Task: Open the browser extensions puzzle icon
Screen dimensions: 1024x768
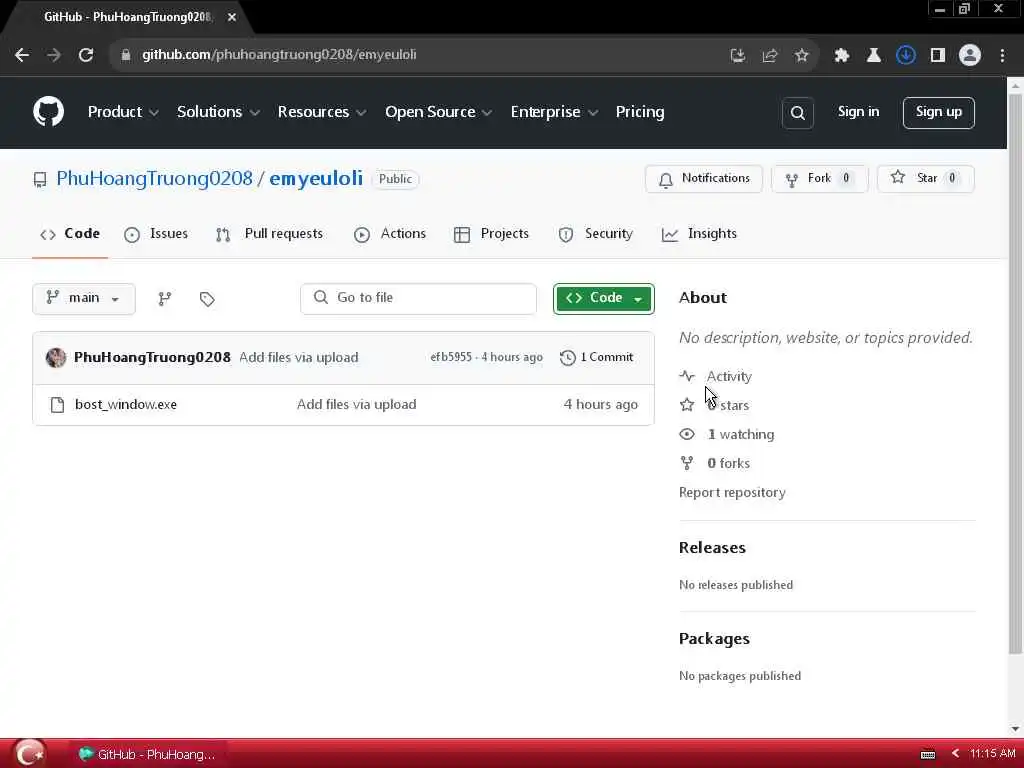Action: [841, 56]
